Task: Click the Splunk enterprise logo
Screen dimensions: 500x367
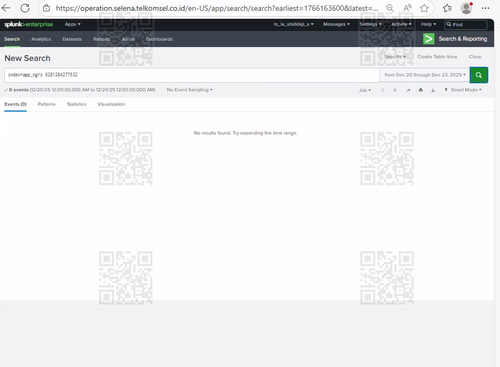Action: [x=29, y=24]
